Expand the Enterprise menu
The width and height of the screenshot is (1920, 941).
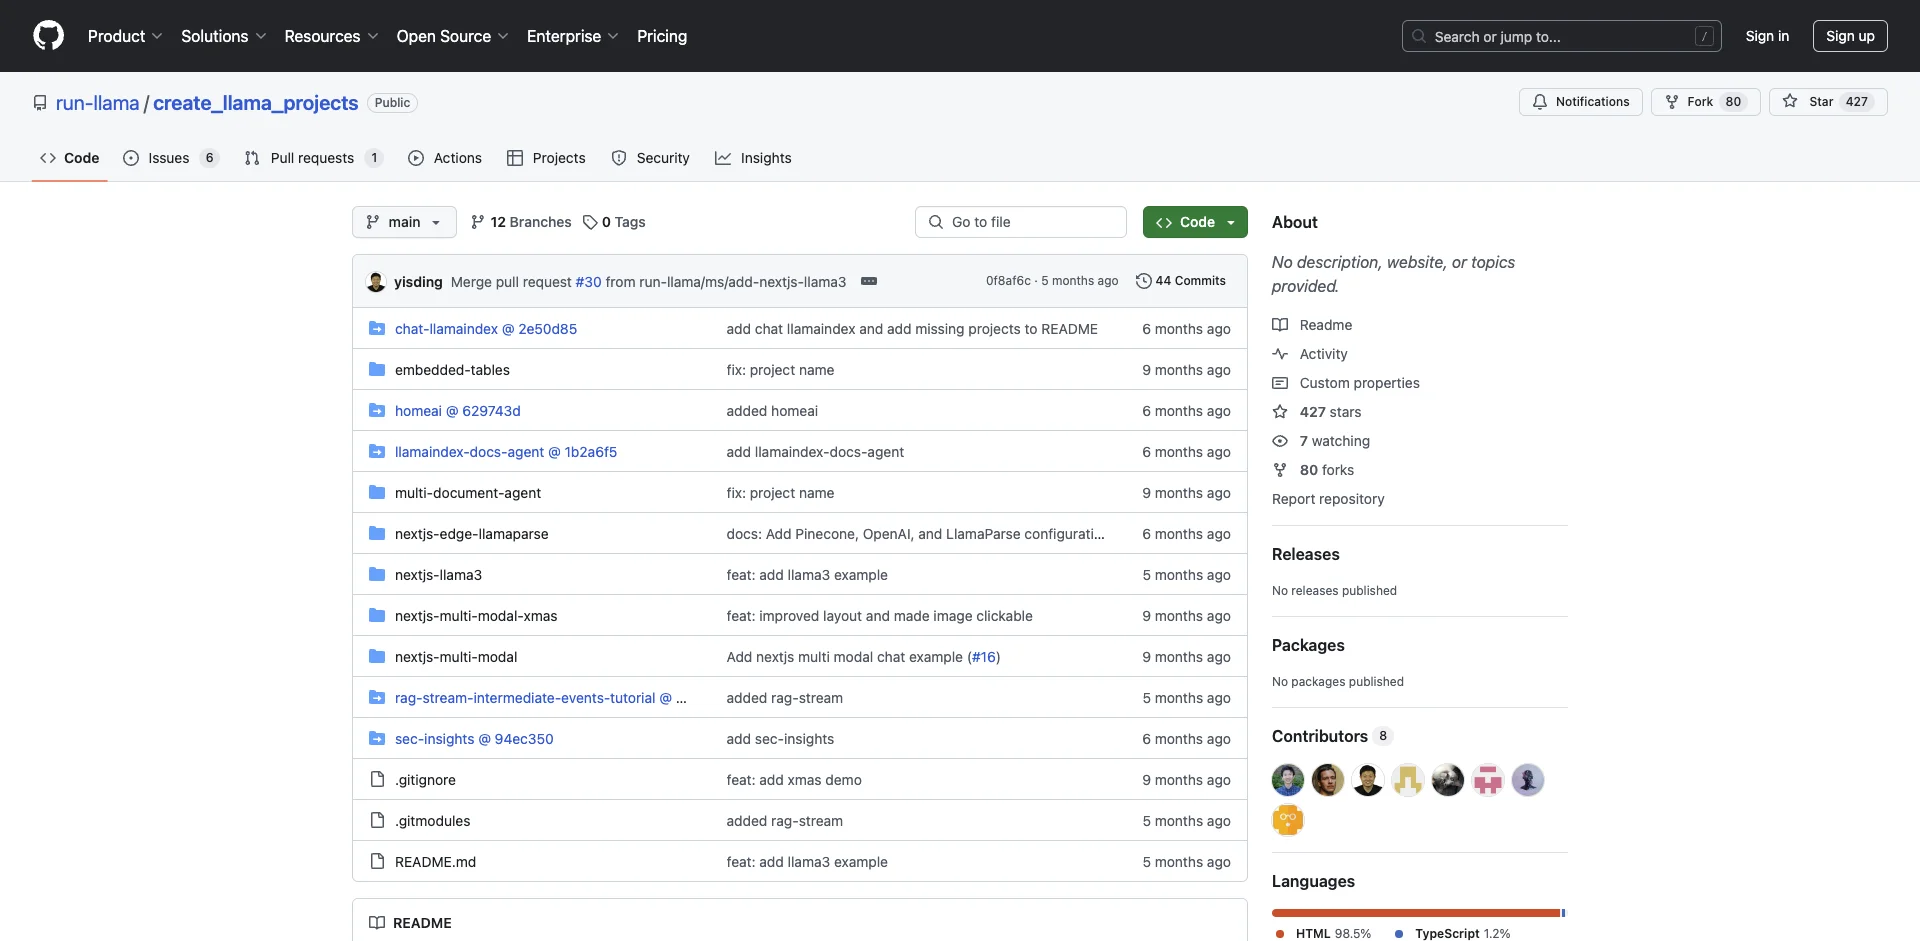pos(573,36)
